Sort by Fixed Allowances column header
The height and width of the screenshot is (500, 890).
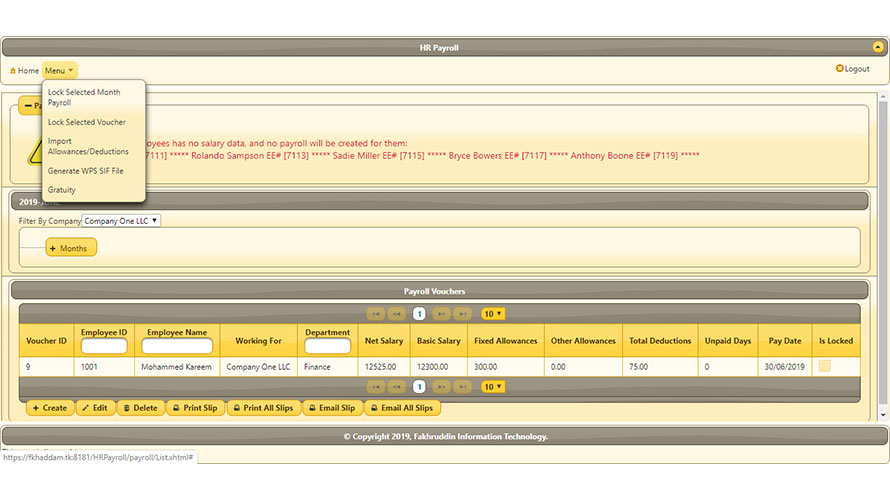506,341
